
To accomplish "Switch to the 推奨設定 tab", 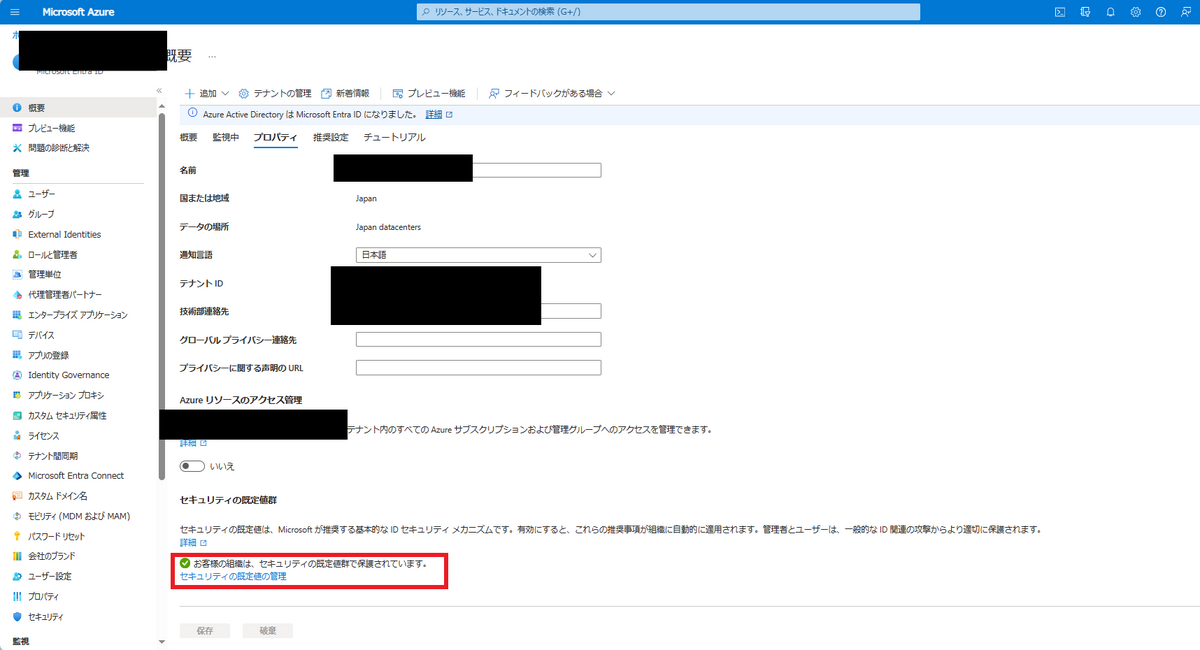I will 331,137.
